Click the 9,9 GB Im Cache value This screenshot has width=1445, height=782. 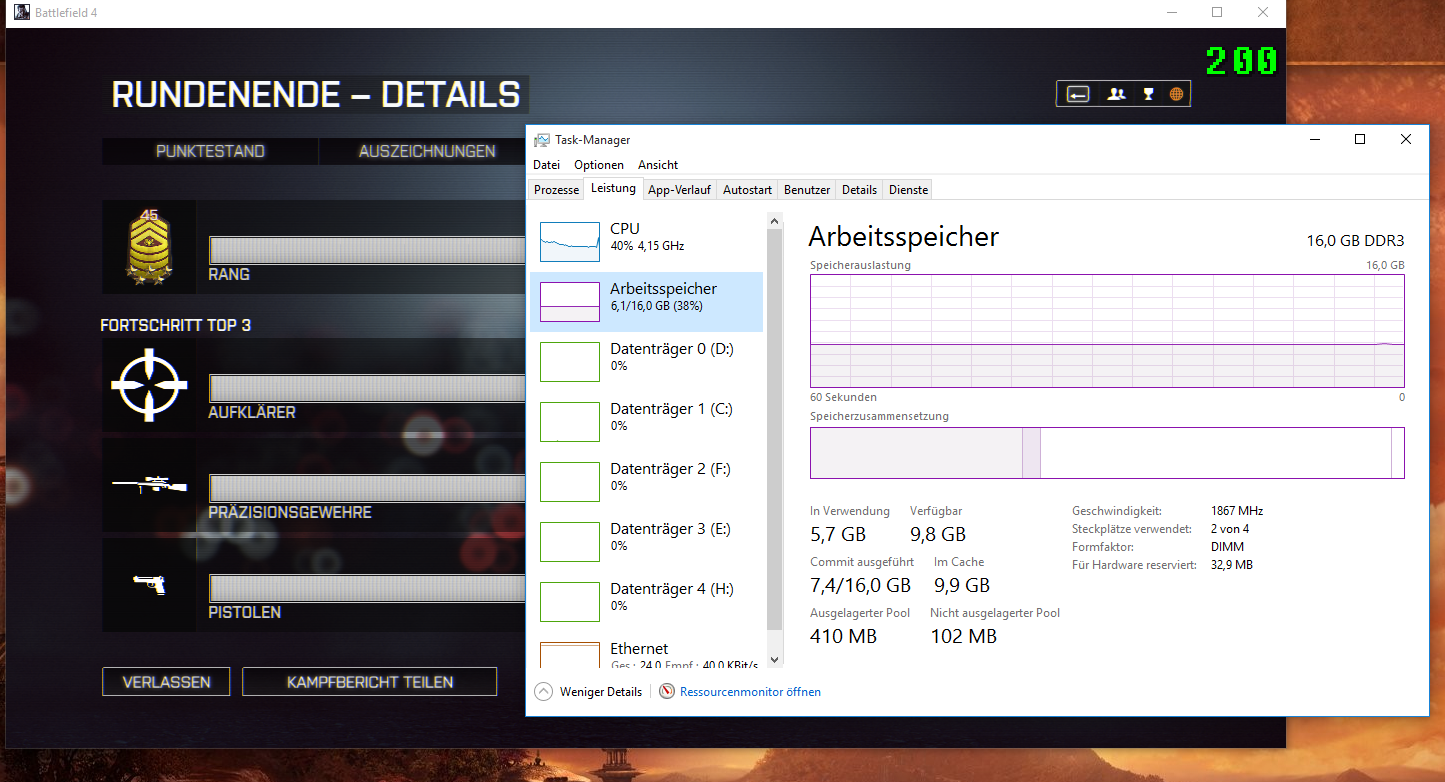pyautogui.click(x=962, y=585)
